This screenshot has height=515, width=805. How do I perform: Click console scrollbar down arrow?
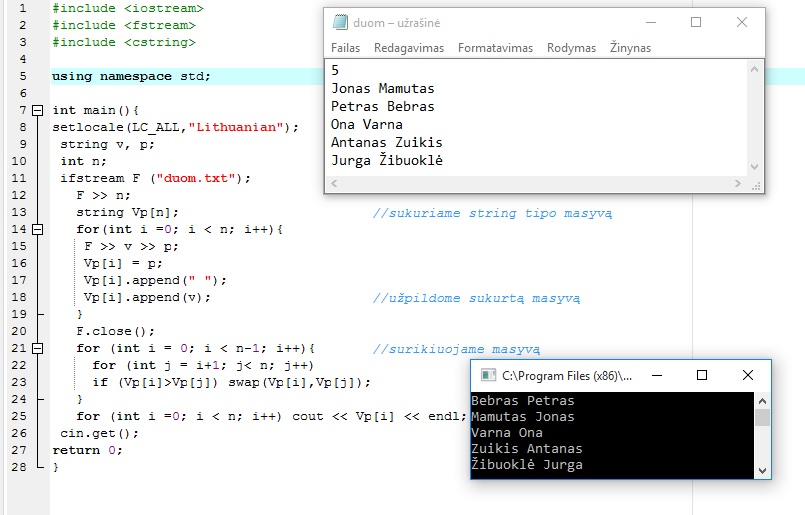point(762,471)
